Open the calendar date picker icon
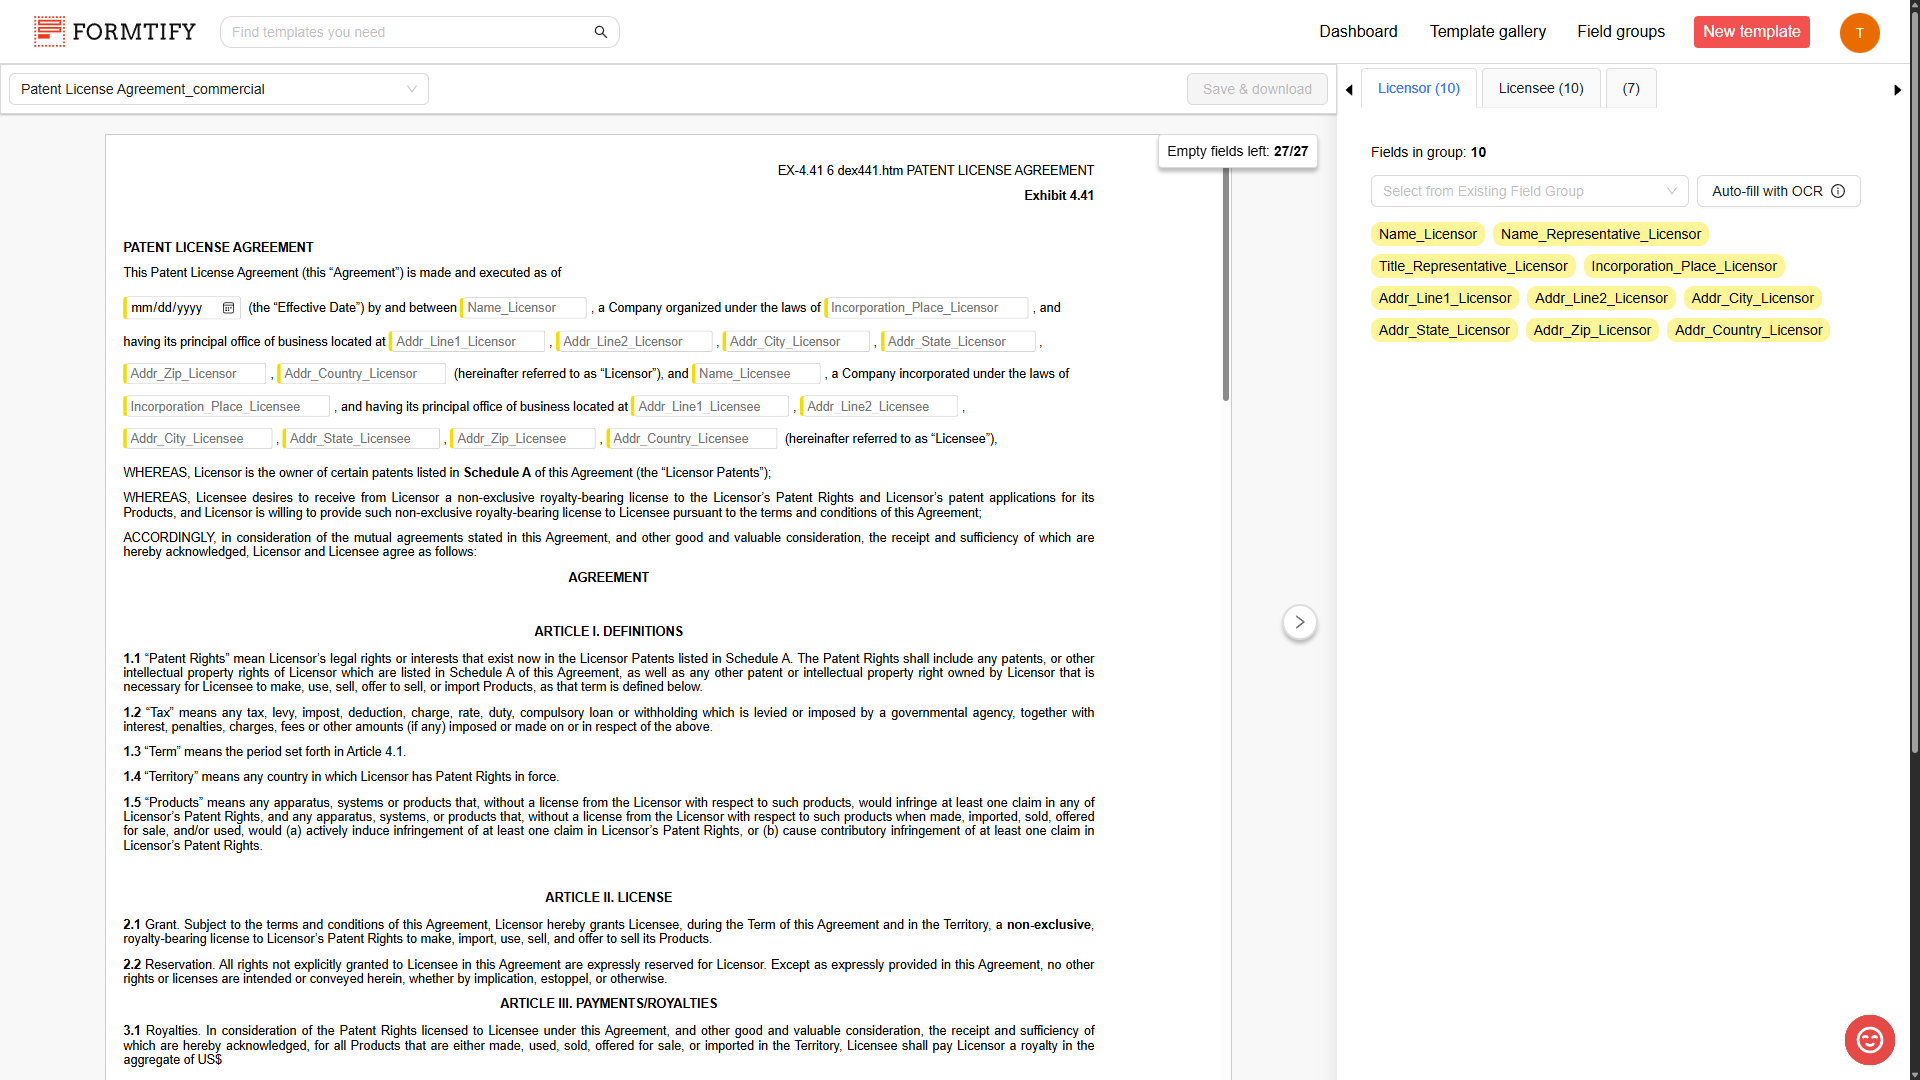Viewport: 1920px width, 1080px height. click(x=228, y=308)
